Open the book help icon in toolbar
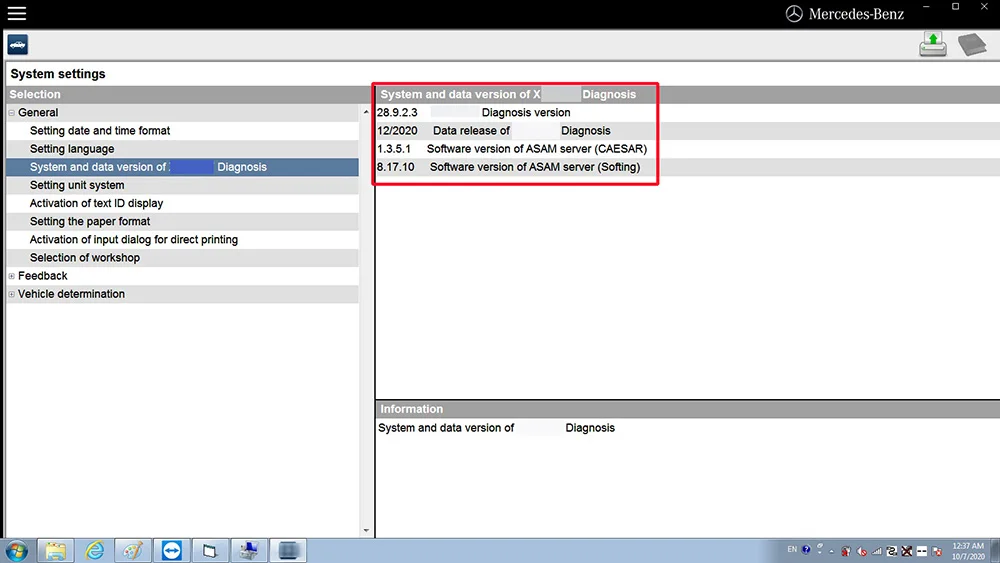The width and height of the screenshot is (1000, 563). [972, 45]
